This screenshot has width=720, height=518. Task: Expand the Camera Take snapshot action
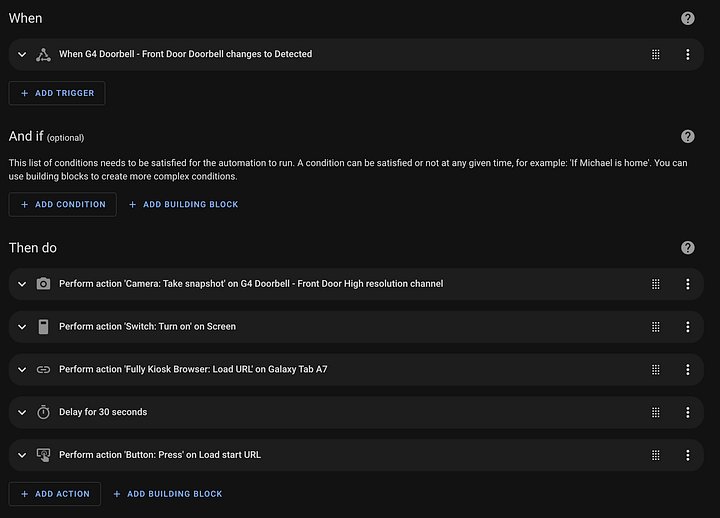coord(22,284)
